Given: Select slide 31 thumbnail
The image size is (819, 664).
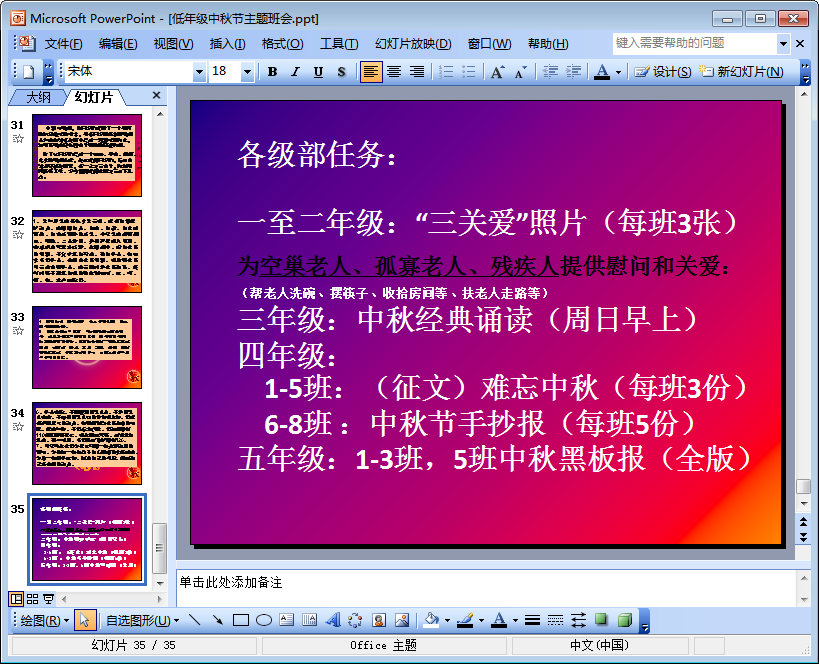Looking at the screenshot, I should pos(87,156).
